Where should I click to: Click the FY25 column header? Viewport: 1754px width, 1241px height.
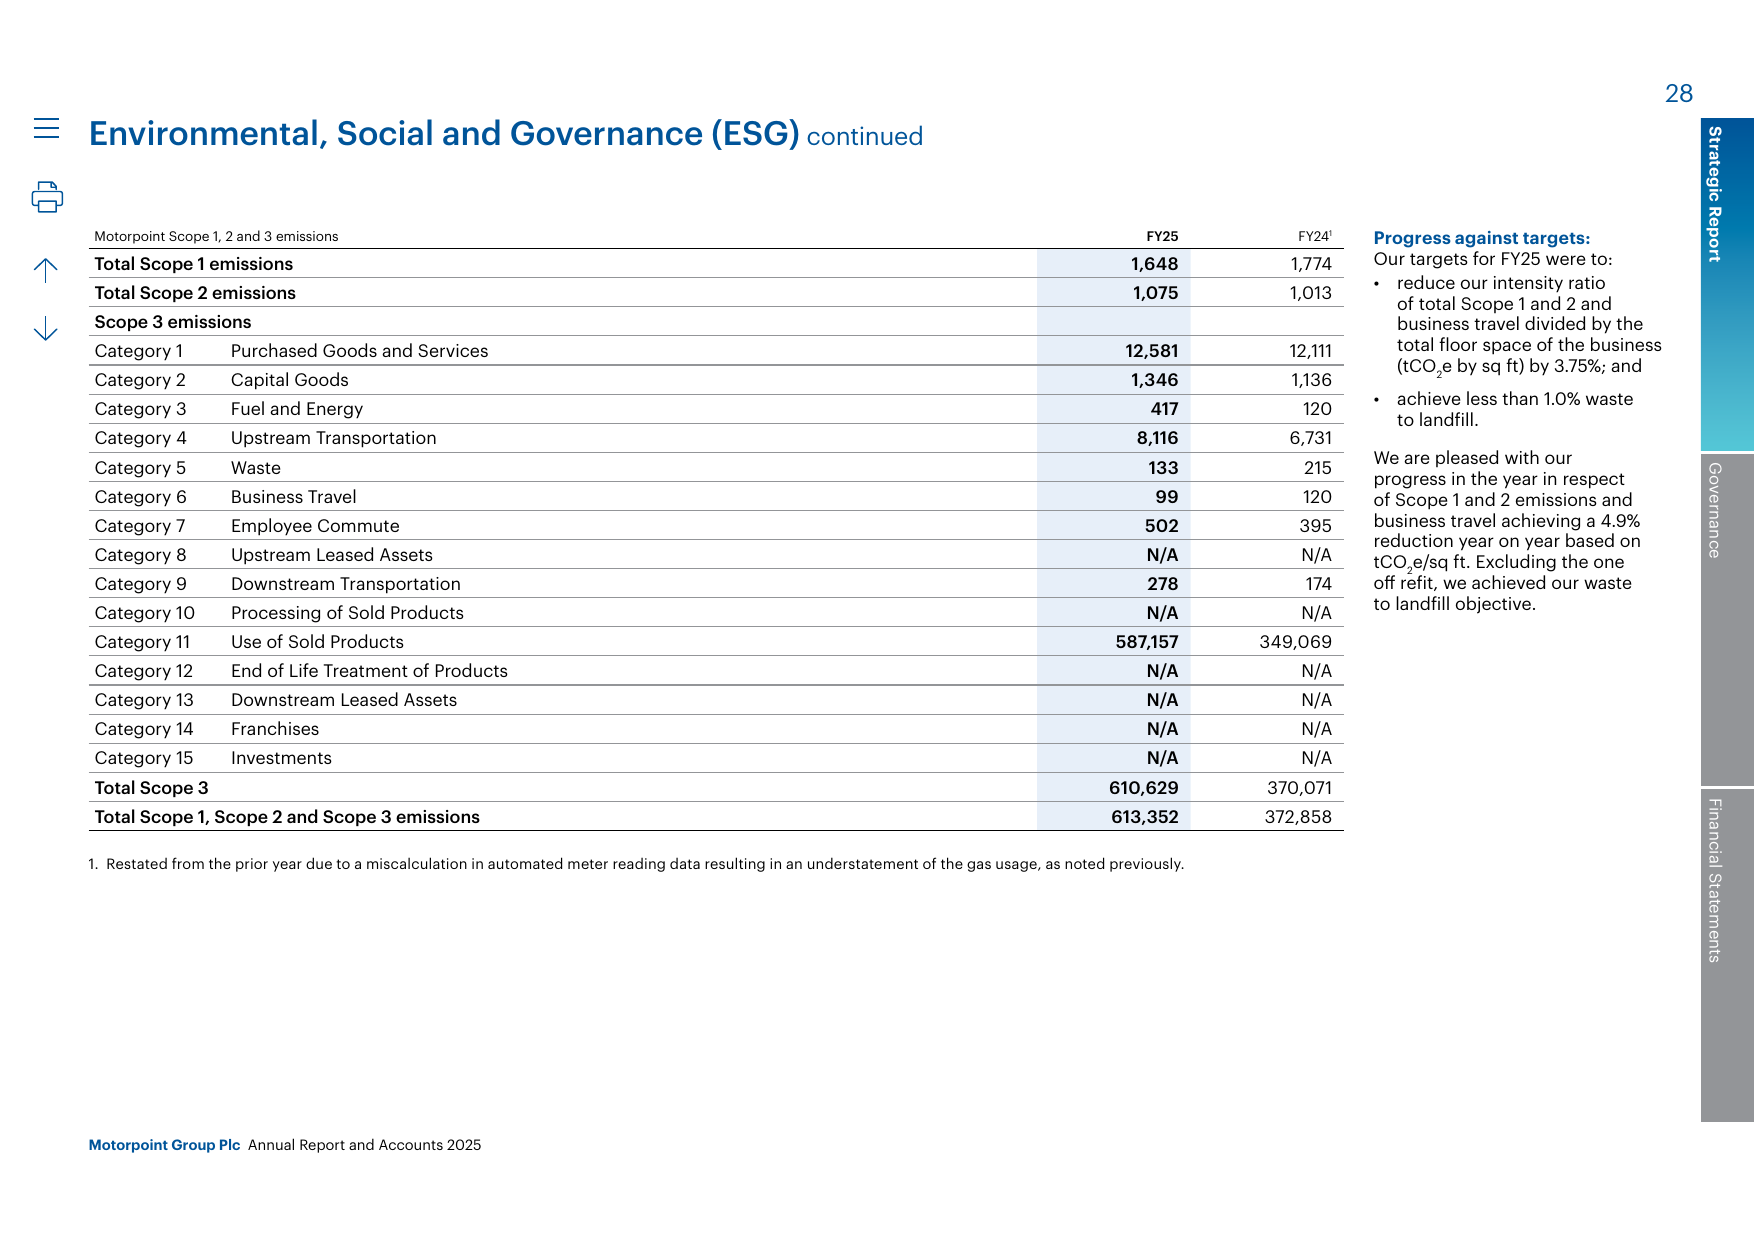pyautogui.click(x=1162, y=237)
